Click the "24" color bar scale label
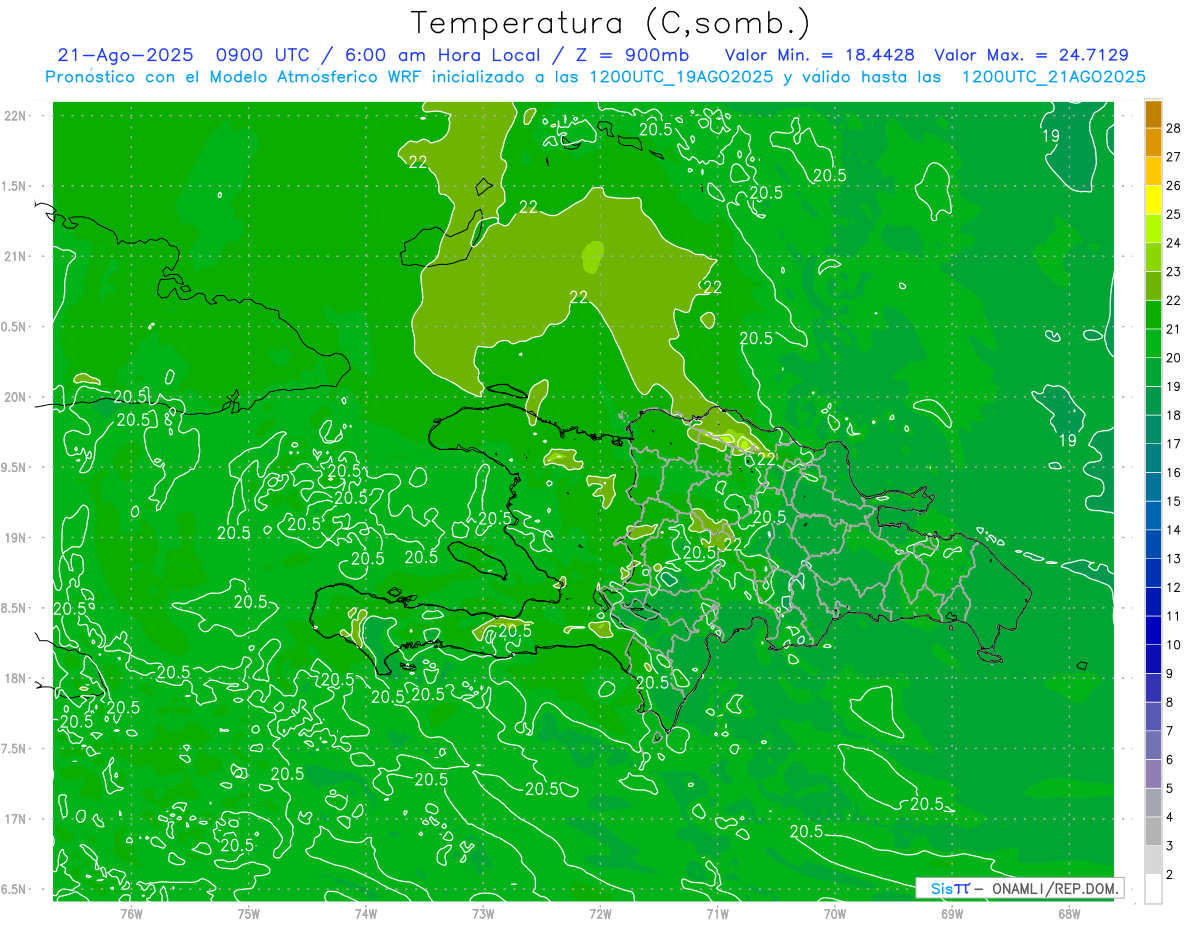 [x=1174, y=243]
